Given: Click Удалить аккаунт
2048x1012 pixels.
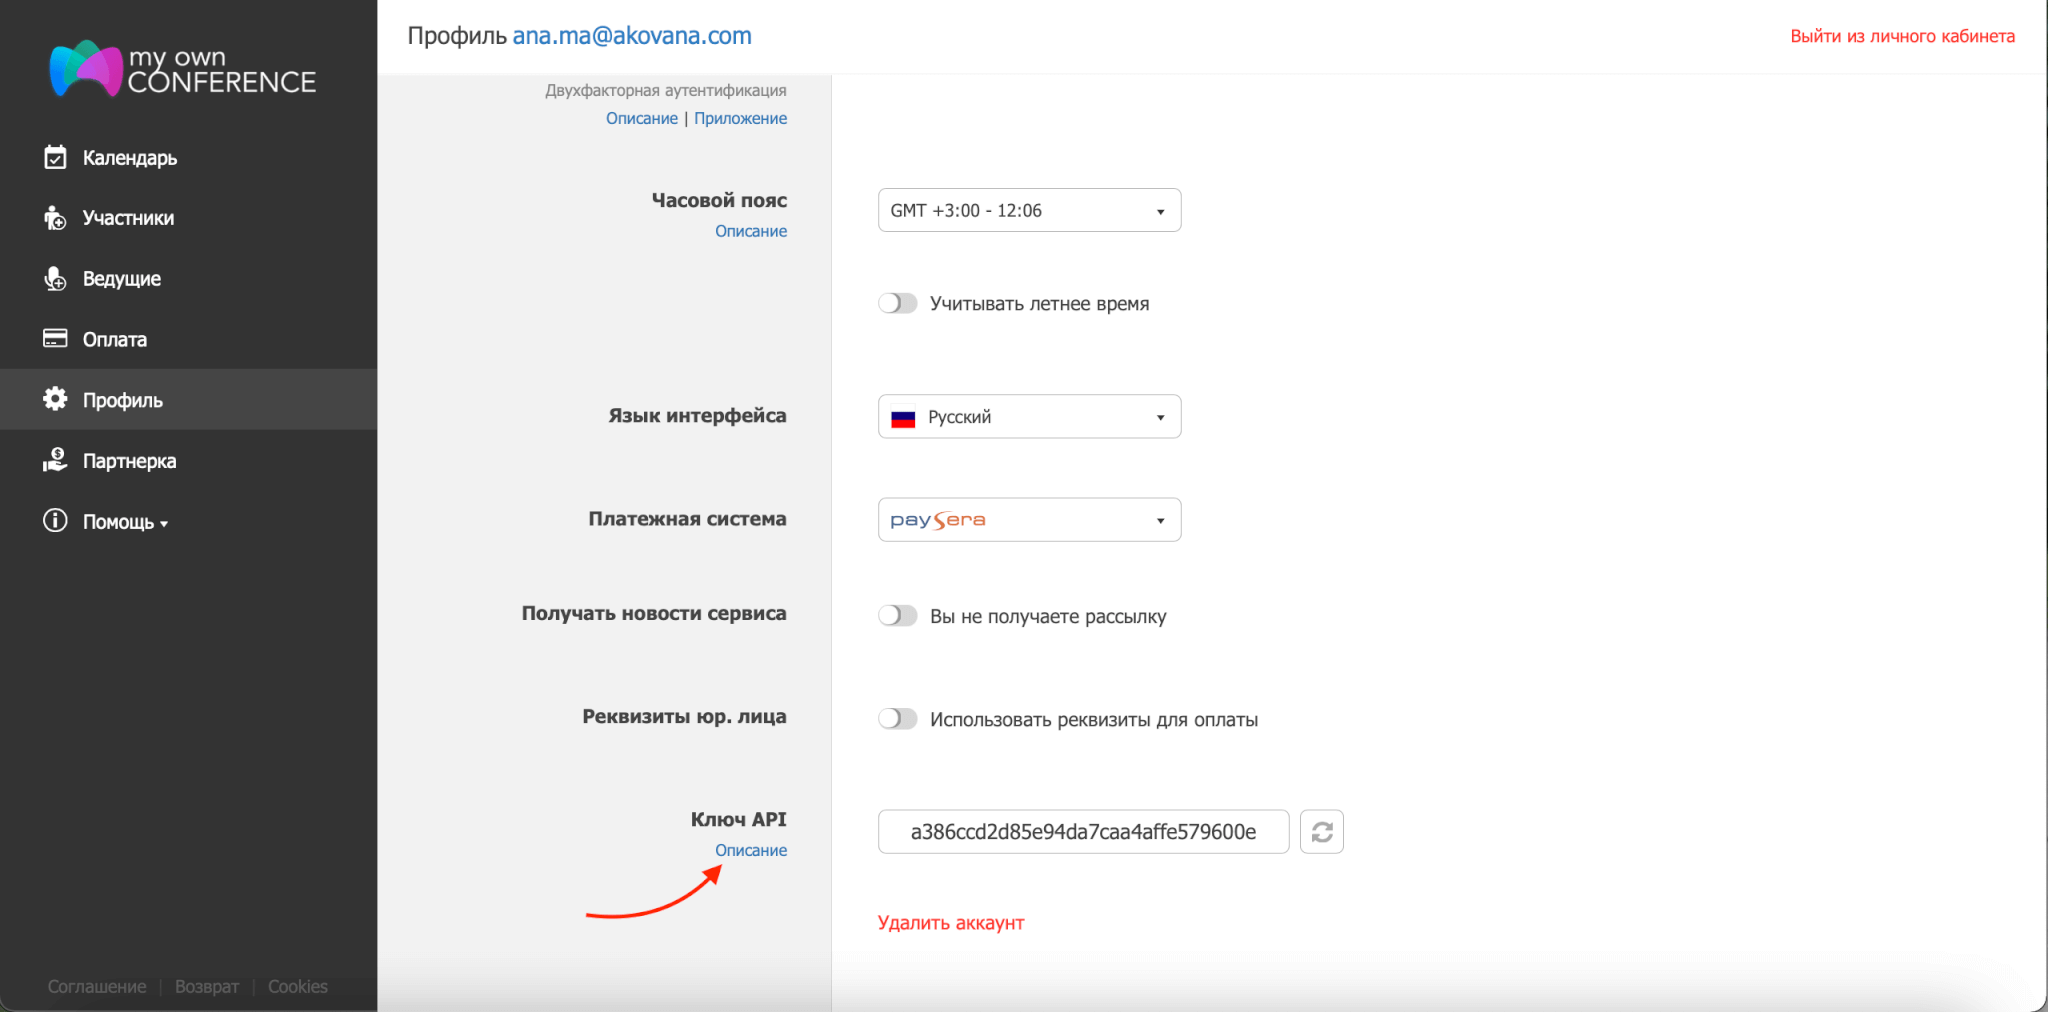Looking at the screenshot, I should coord(950,922).
